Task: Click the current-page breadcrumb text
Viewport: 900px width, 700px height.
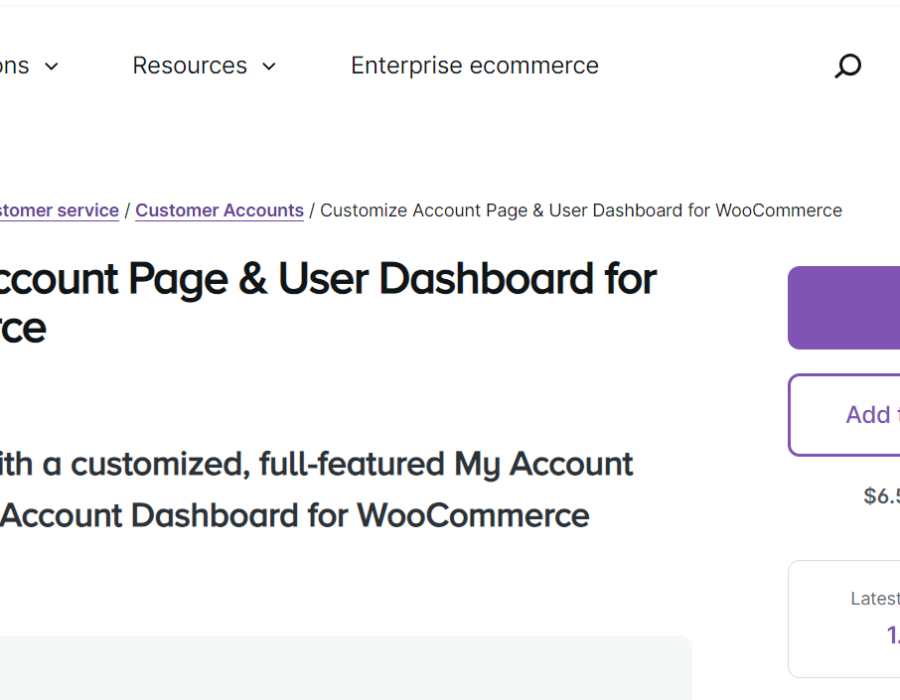Action: (580, 211)
